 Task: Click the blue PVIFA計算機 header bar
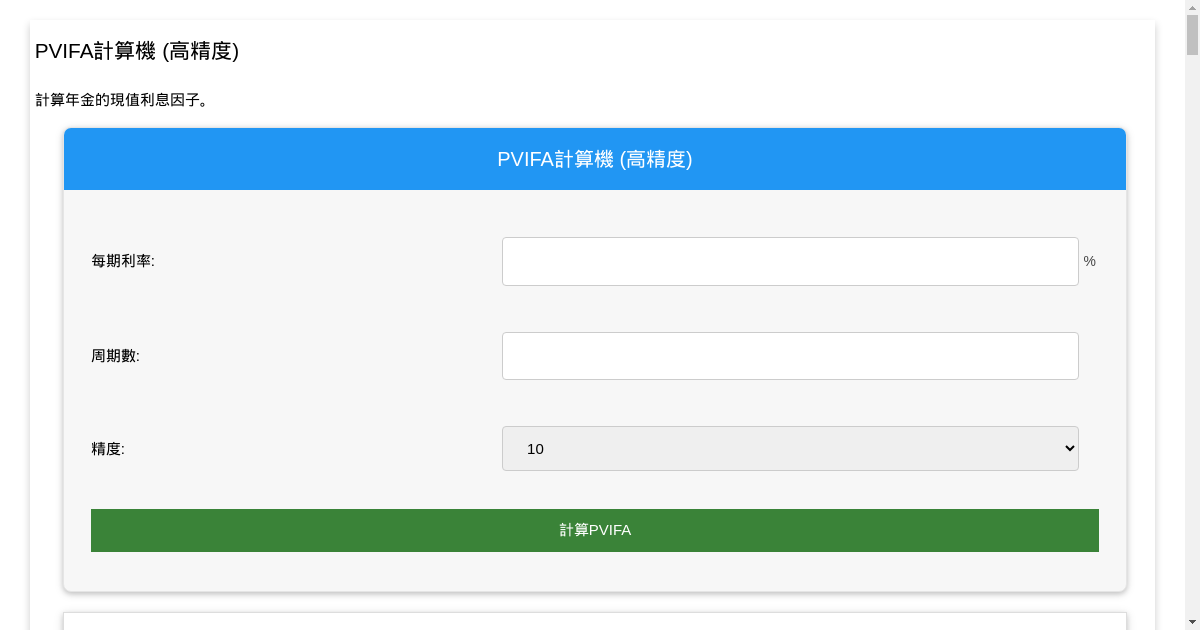(595, 159)
